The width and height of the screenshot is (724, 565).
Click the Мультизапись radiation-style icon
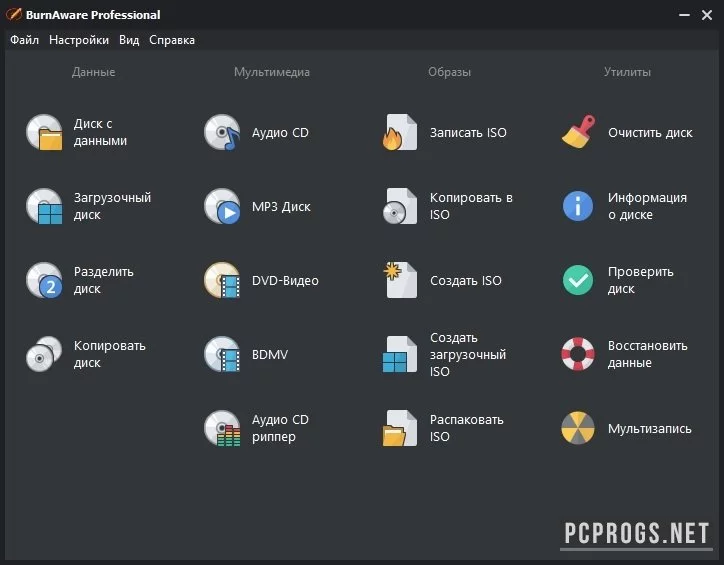(578, 428)
